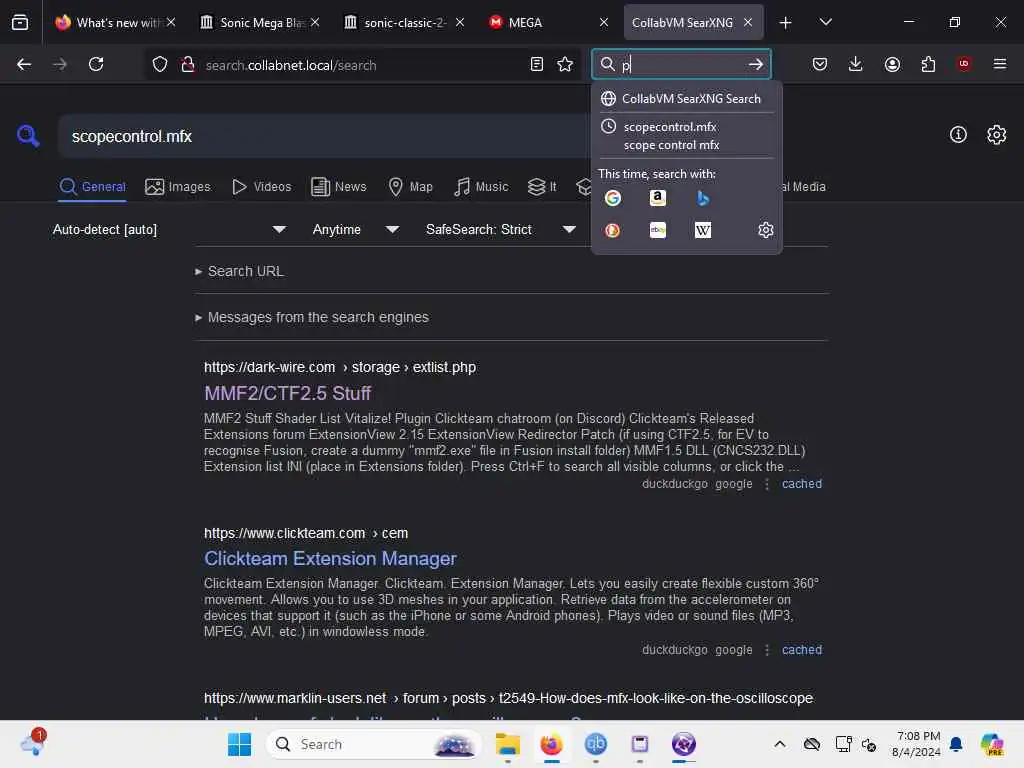Screen dimensions: 1024x768
Task: Open the SafeSearch: Strict dropdown
Action: pos(500,230)
